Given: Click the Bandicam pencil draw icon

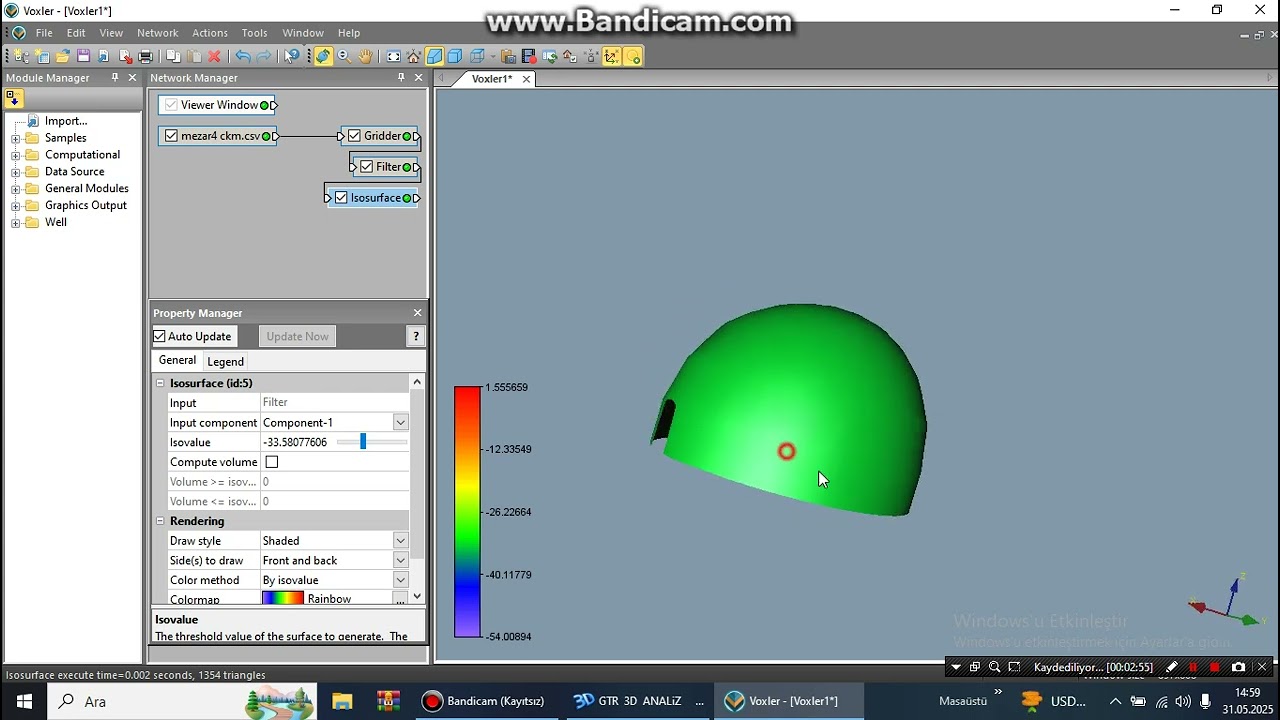Looking at the screenshot, I should pos(1172,667).
